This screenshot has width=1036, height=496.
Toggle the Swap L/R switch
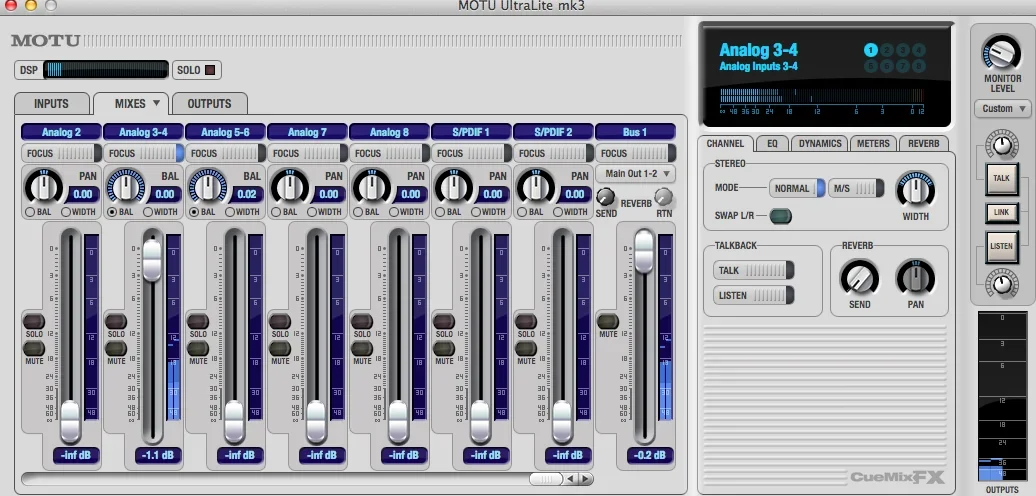click(780, 216)
